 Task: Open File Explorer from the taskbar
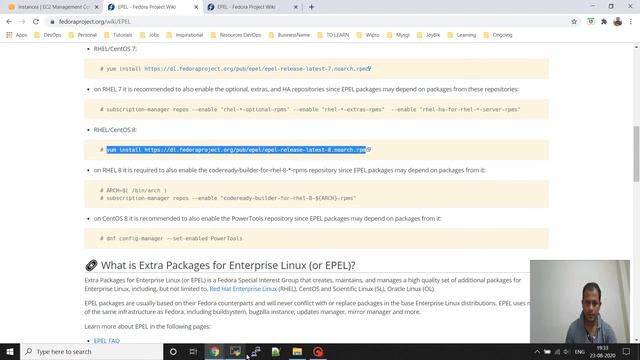coord(297,351)
